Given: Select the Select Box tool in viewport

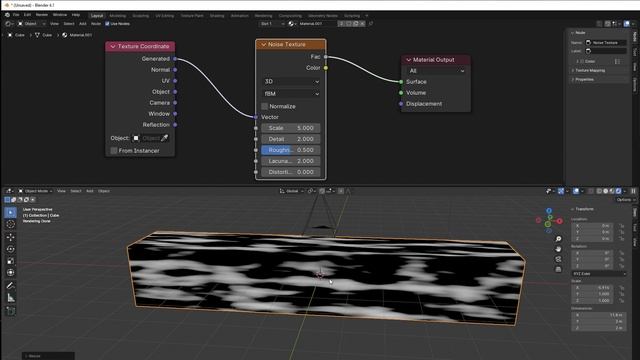Looking at the screenshot, I should pos(11,212).
